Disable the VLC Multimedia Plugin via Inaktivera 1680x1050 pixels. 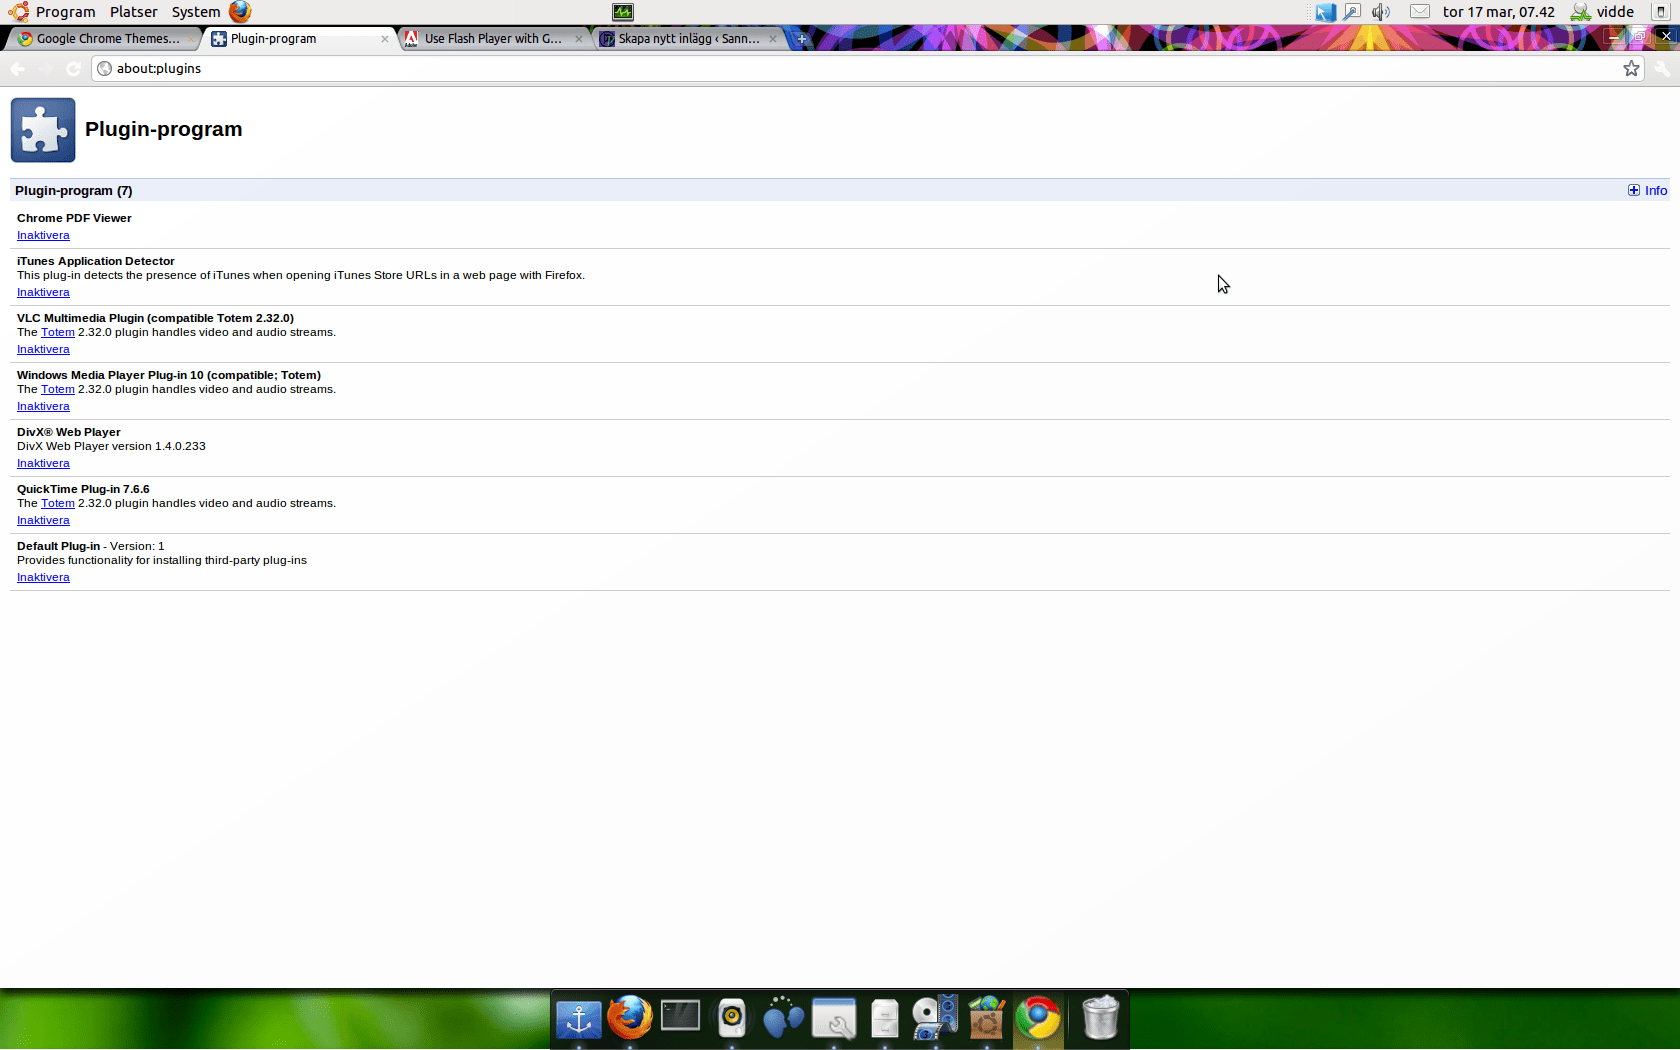coord(43,350)
